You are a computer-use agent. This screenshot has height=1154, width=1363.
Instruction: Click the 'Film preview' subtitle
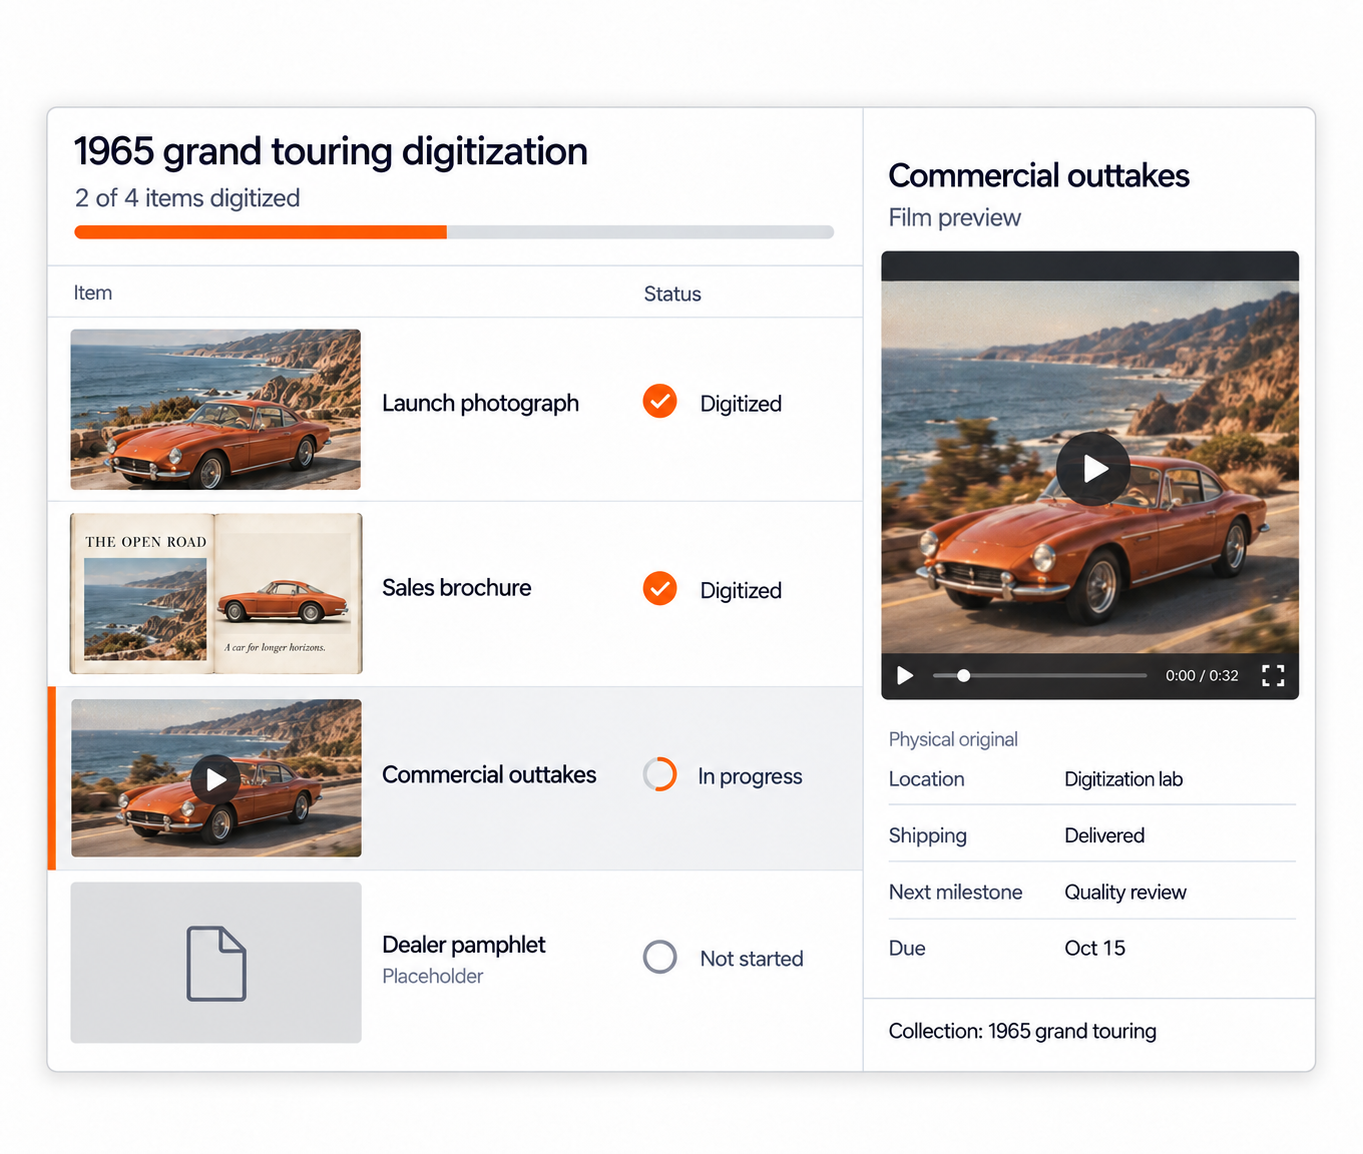click(x=954, y=218)
